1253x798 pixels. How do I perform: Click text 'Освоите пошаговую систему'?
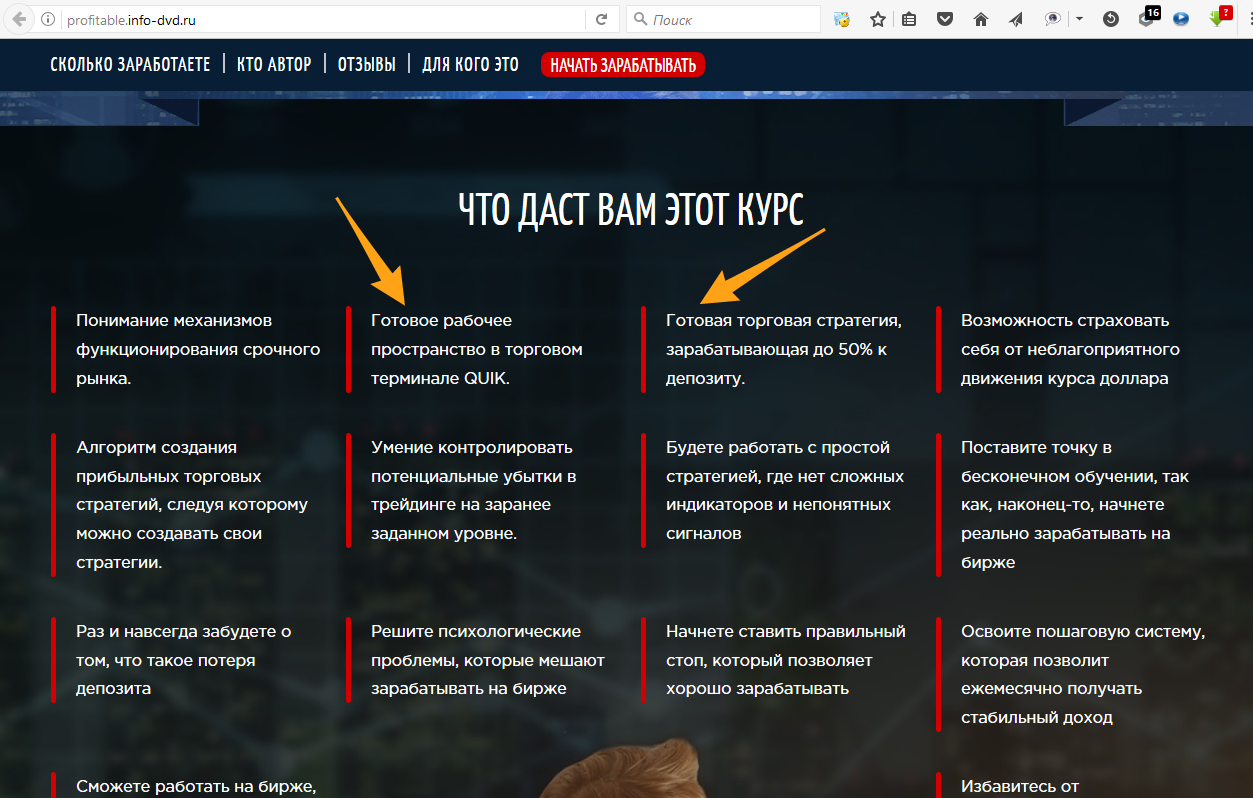1083,674
